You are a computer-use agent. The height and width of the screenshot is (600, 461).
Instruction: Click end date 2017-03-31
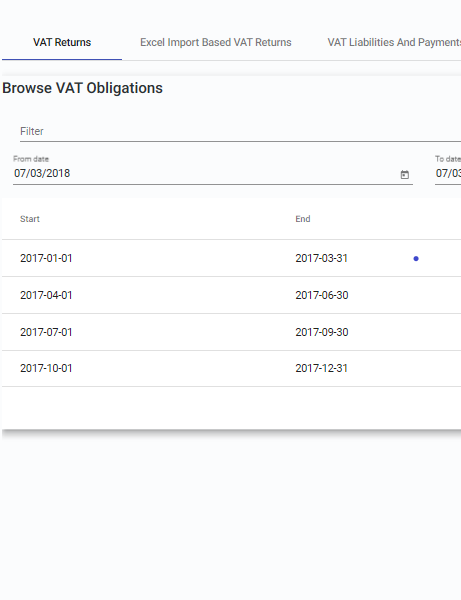(321, 258)
